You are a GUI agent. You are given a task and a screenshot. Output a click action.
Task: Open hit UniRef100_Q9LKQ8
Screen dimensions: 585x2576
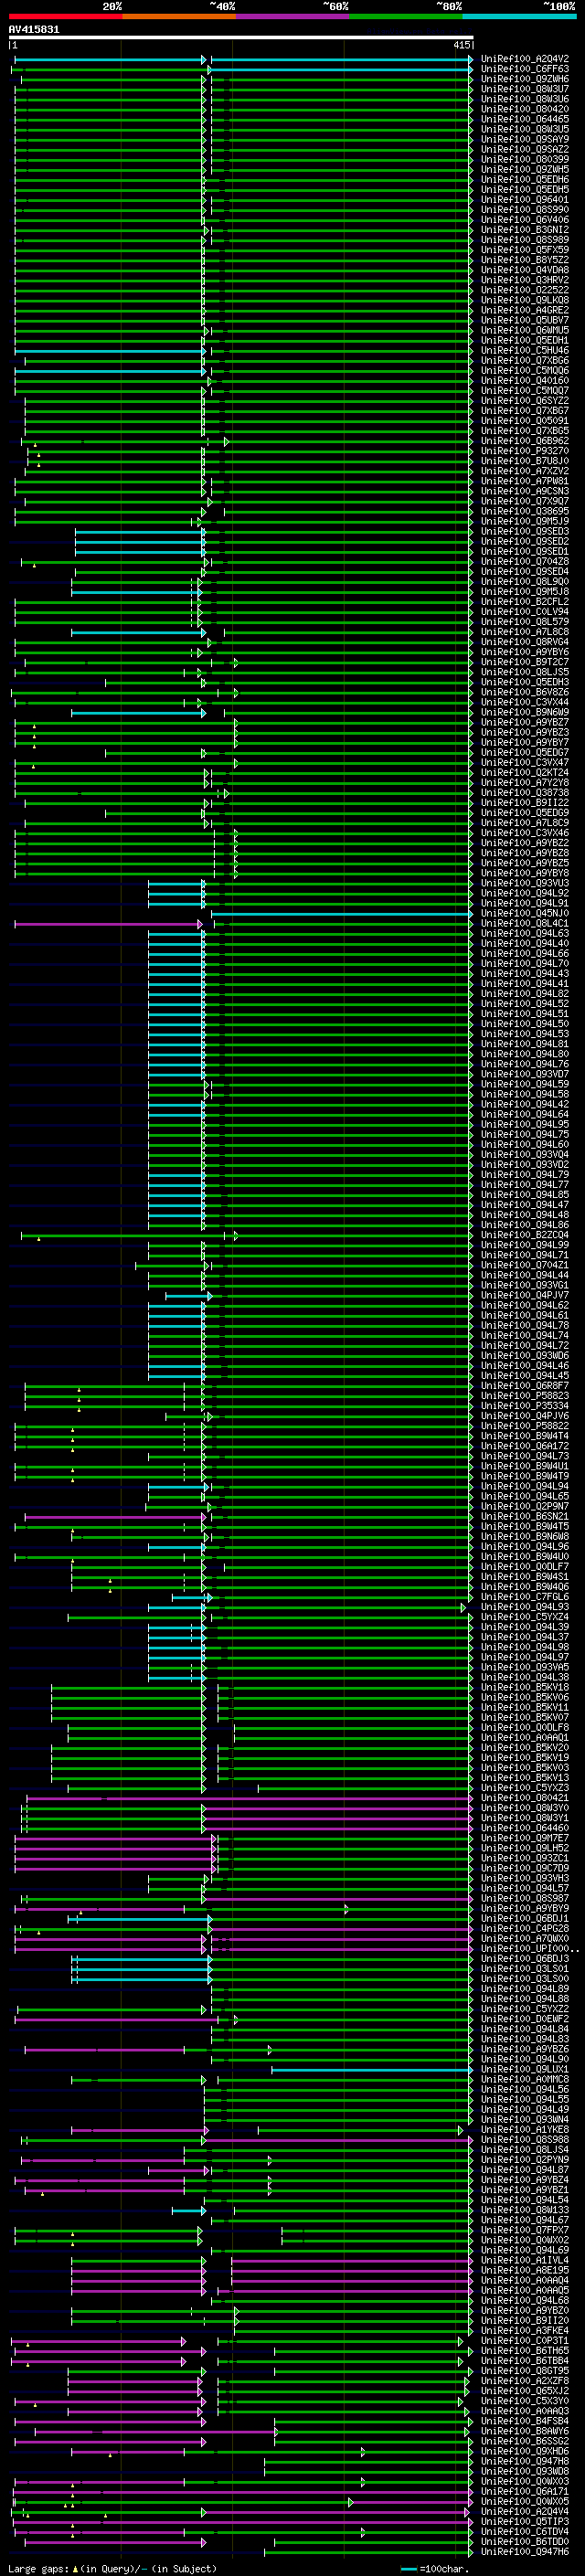525,300
